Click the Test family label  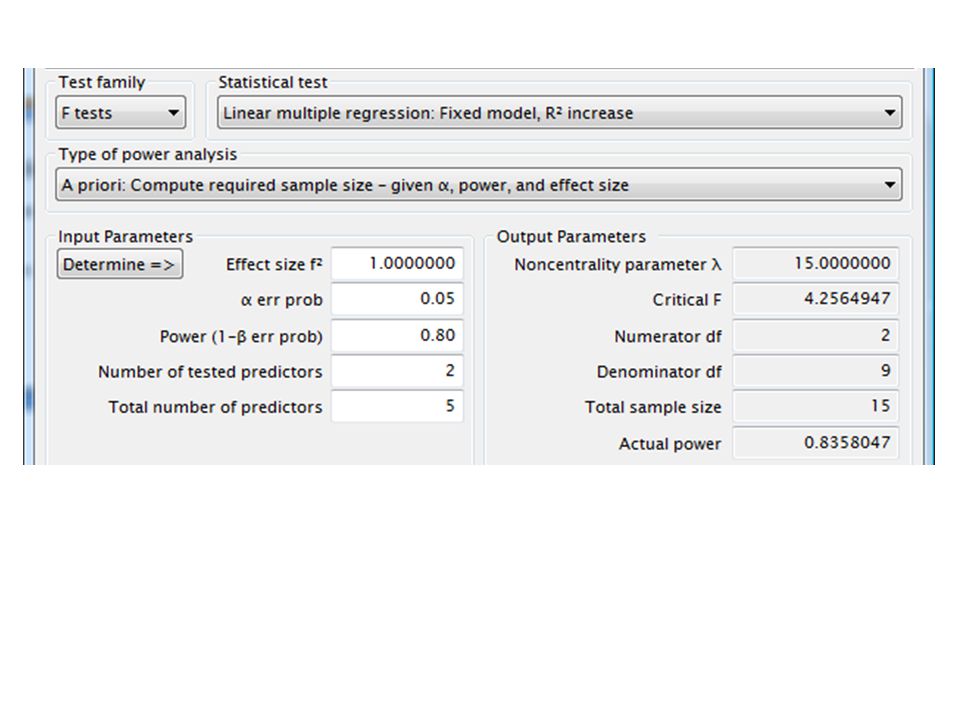[102, 83]
